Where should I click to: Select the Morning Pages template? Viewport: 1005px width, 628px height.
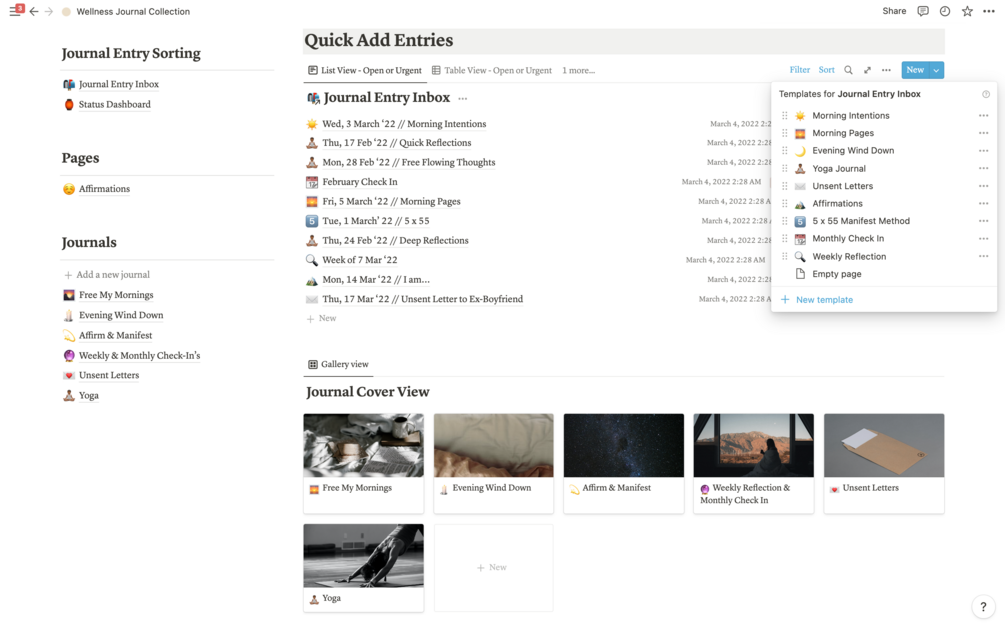coord(843,133)
